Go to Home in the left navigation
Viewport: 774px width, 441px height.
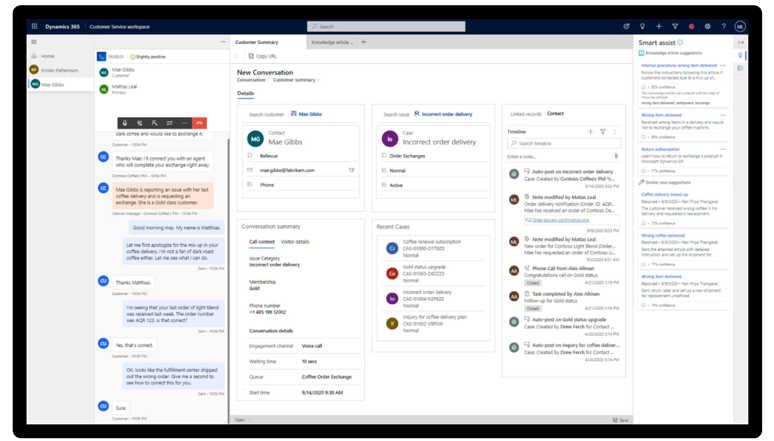[x=48, y=56]
